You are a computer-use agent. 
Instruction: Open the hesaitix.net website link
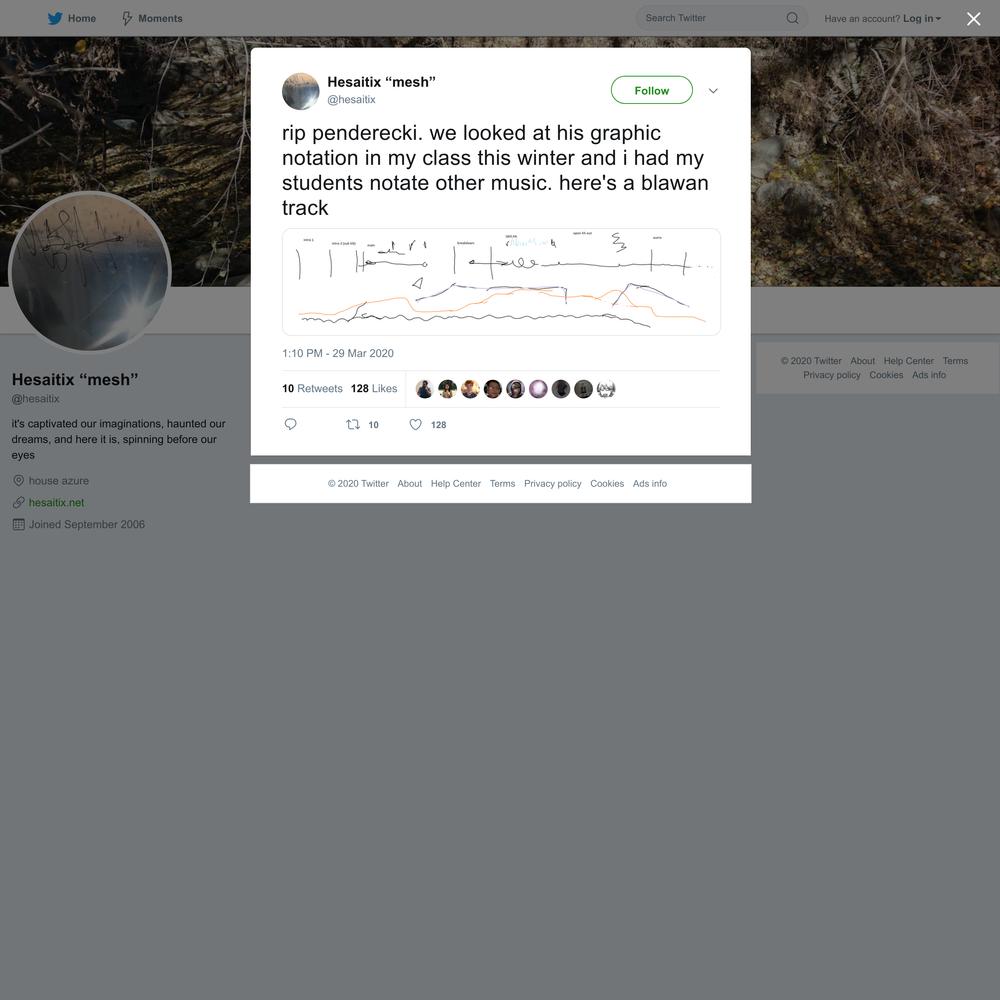click(56, 503)
